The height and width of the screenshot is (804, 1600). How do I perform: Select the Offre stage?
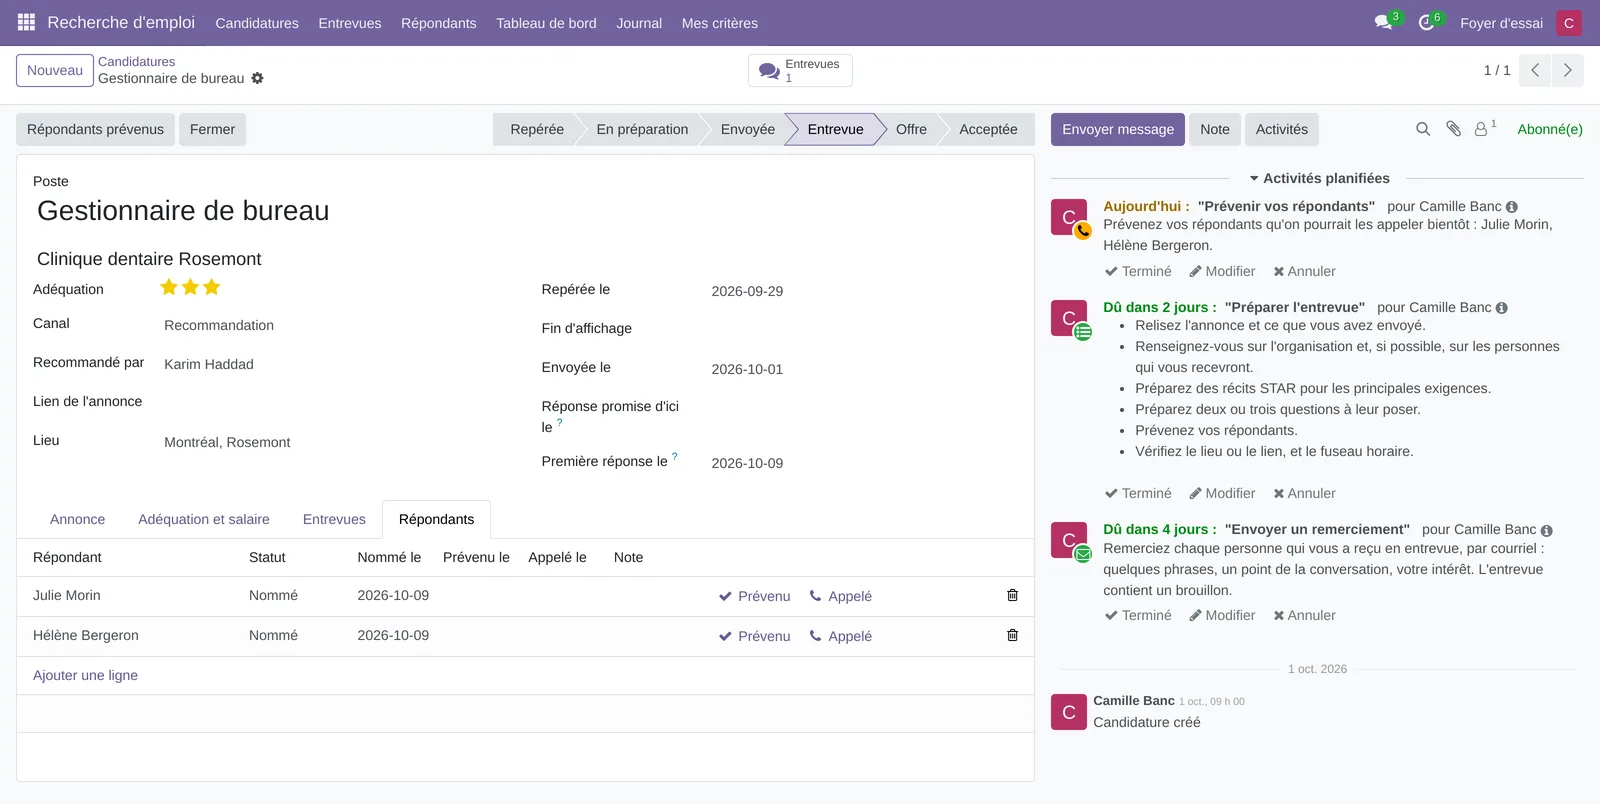(911, 129)
